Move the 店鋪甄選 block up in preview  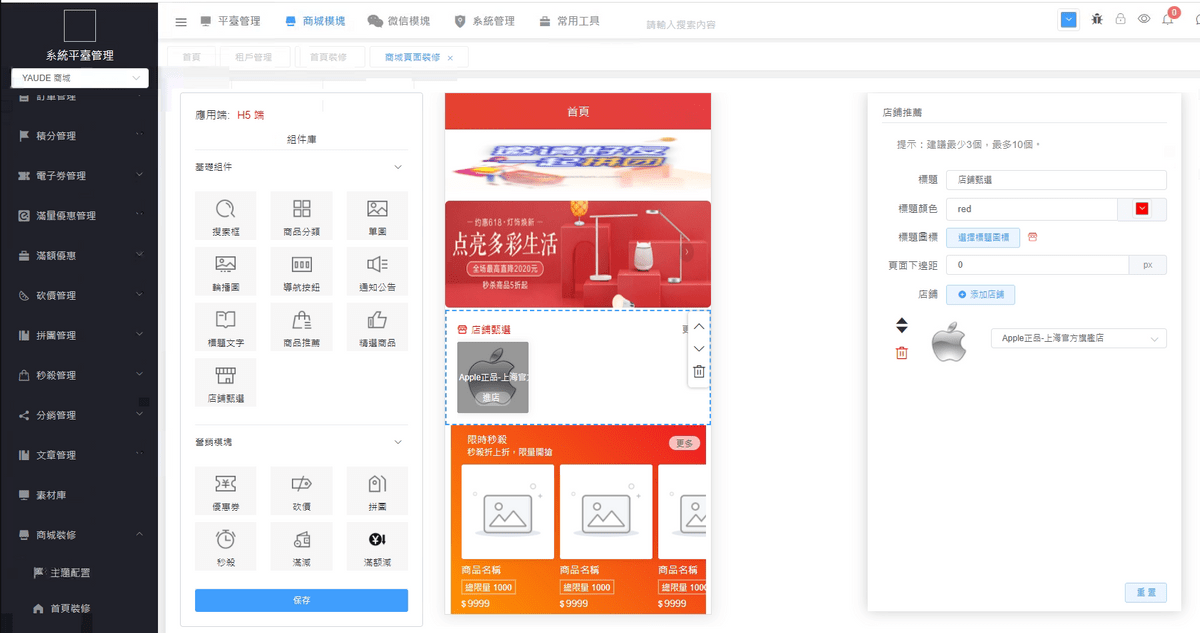click(699, 326)
